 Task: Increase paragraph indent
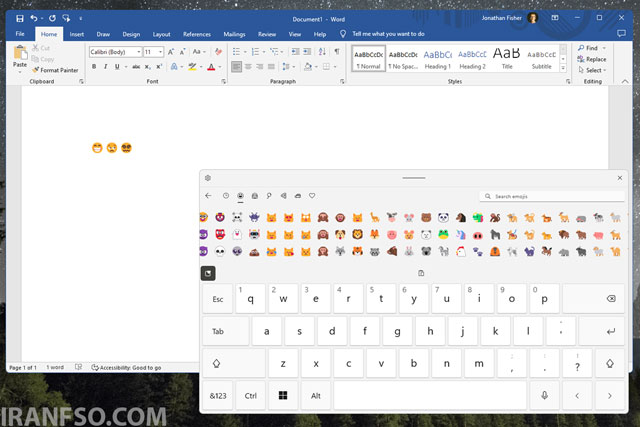pos(307,51)
